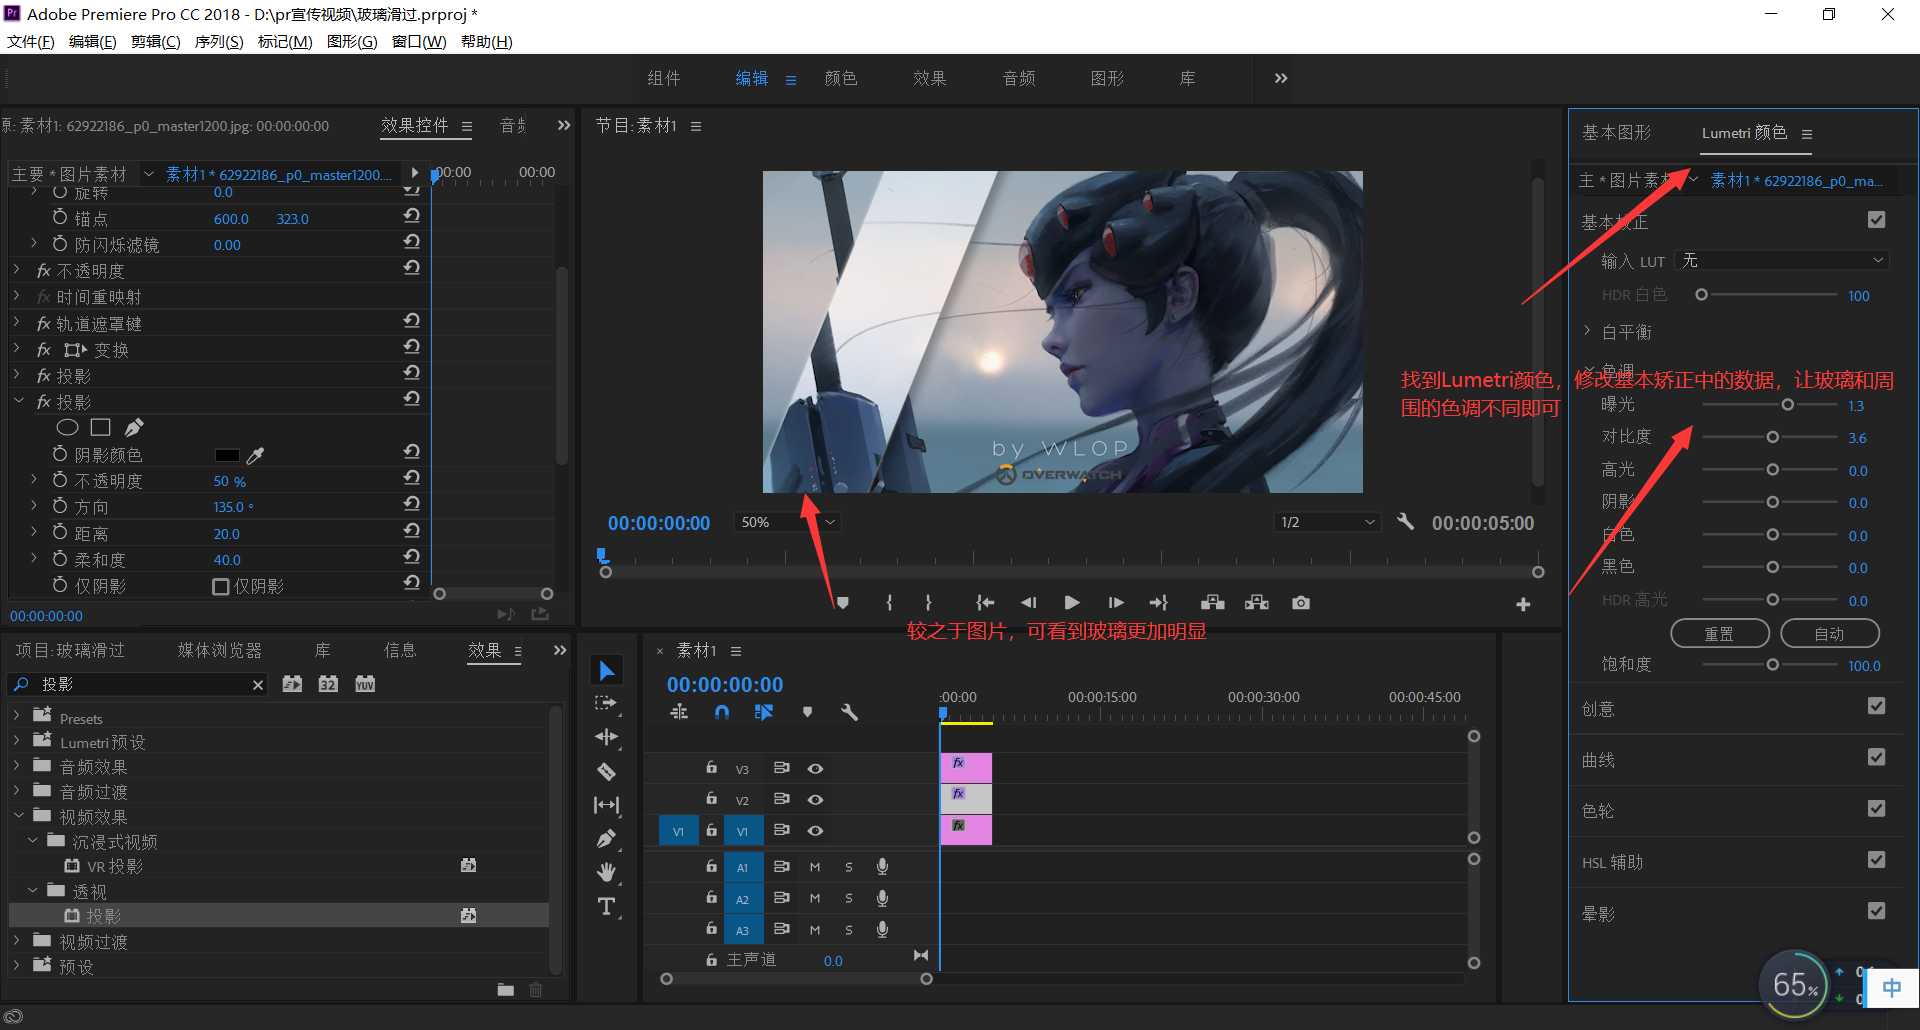
Task: Enable the Shadow Only checkbox
Action: tap(221, 587)
